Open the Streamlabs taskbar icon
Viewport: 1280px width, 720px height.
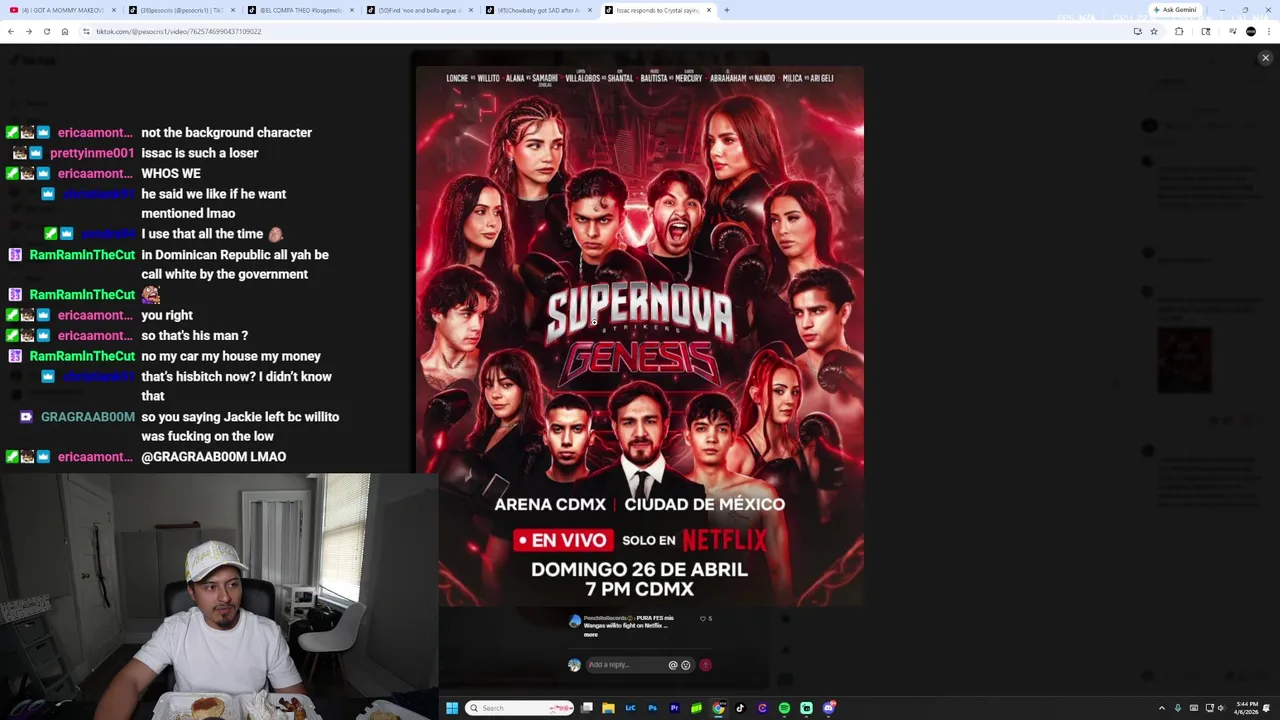(806, 708)
